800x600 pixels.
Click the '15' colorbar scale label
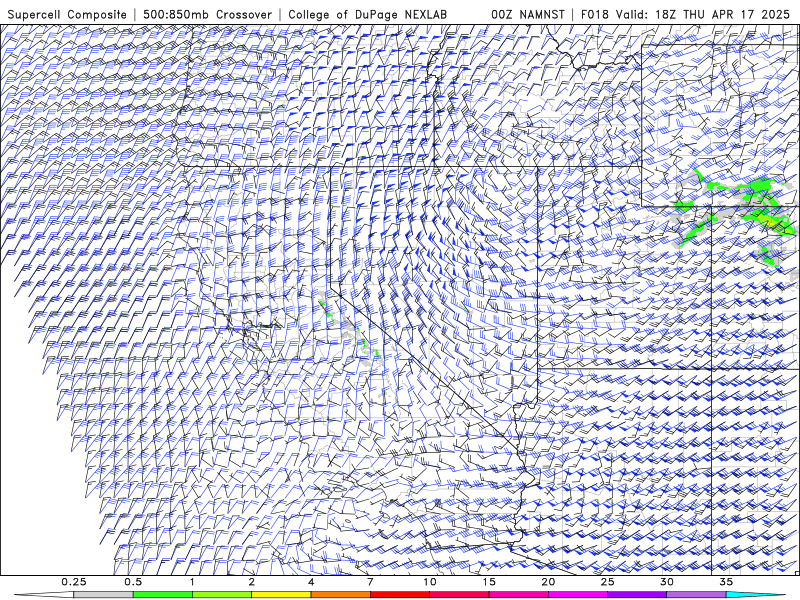point(489,582)
